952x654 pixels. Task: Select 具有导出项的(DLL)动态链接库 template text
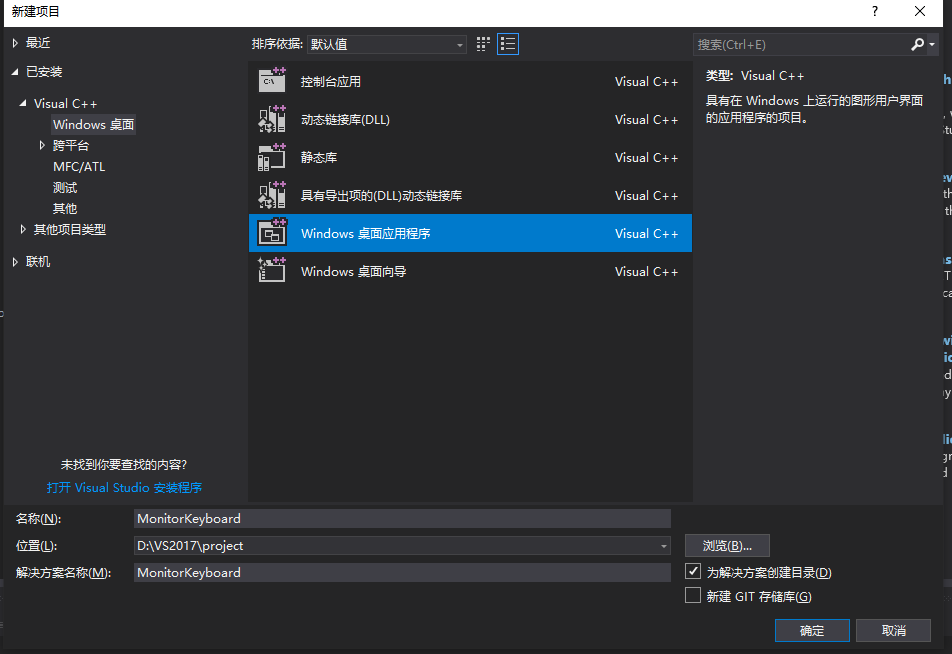click(x=381, y=196)
